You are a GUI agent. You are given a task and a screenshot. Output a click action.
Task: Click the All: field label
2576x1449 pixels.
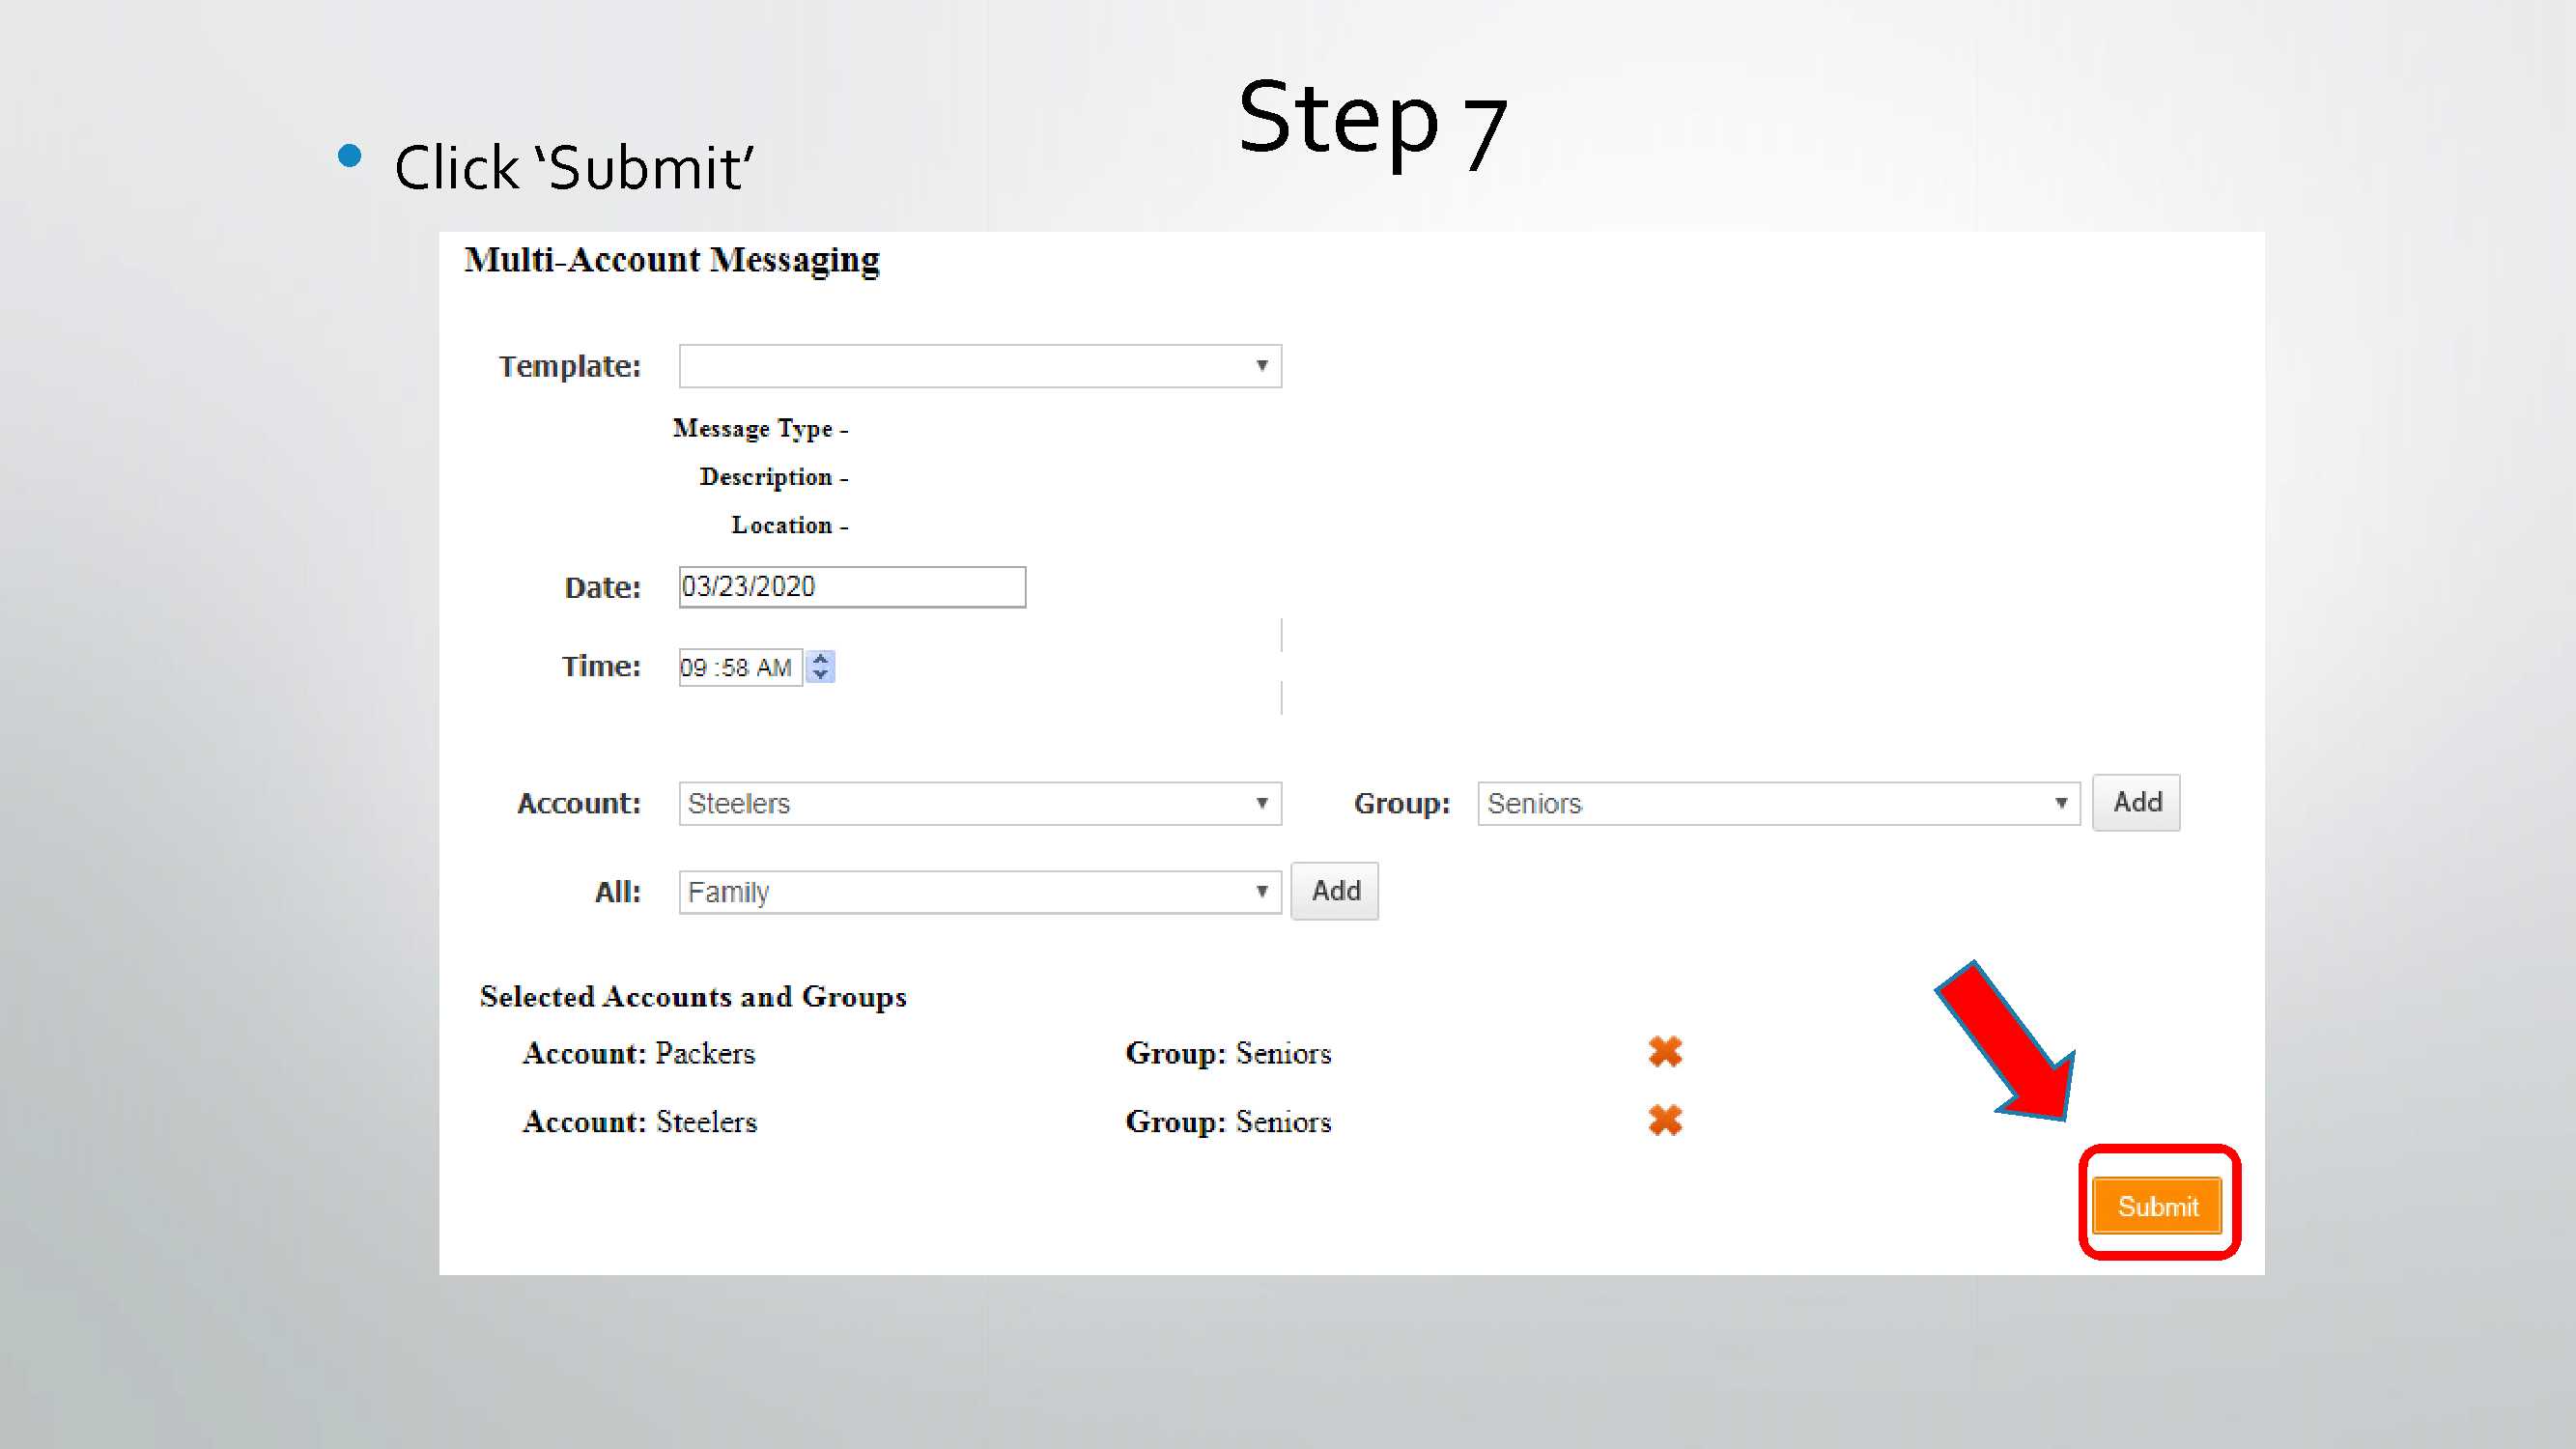[618, 892]
